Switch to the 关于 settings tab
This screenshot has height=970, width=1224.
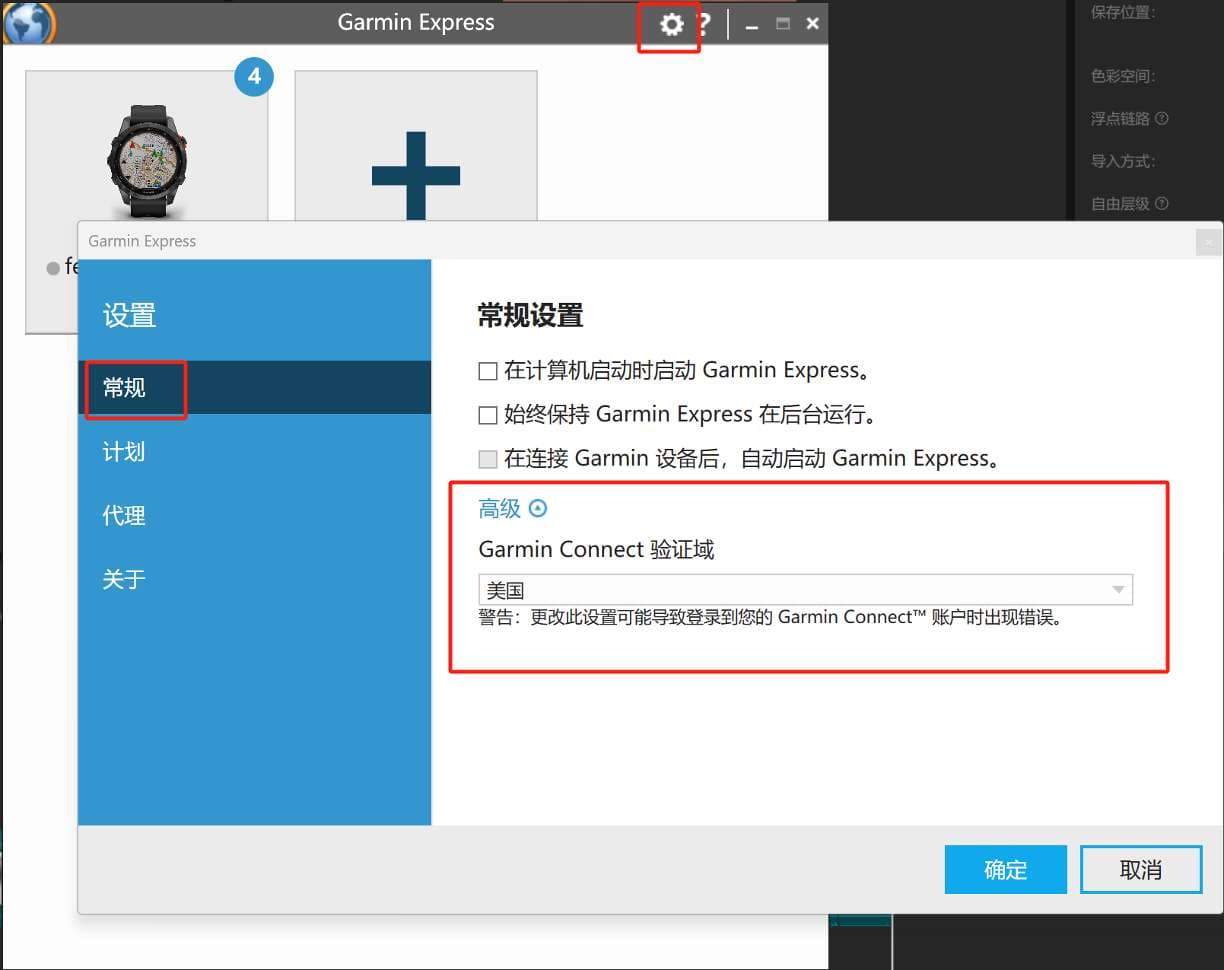click(254, 579)
